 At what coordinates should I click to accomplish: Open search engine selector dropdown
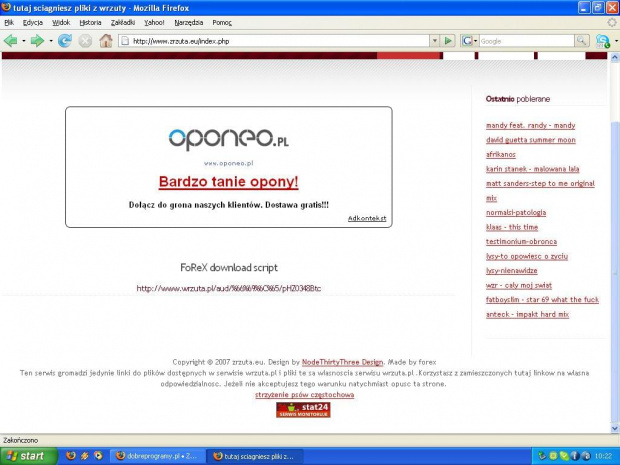point(475,41)
